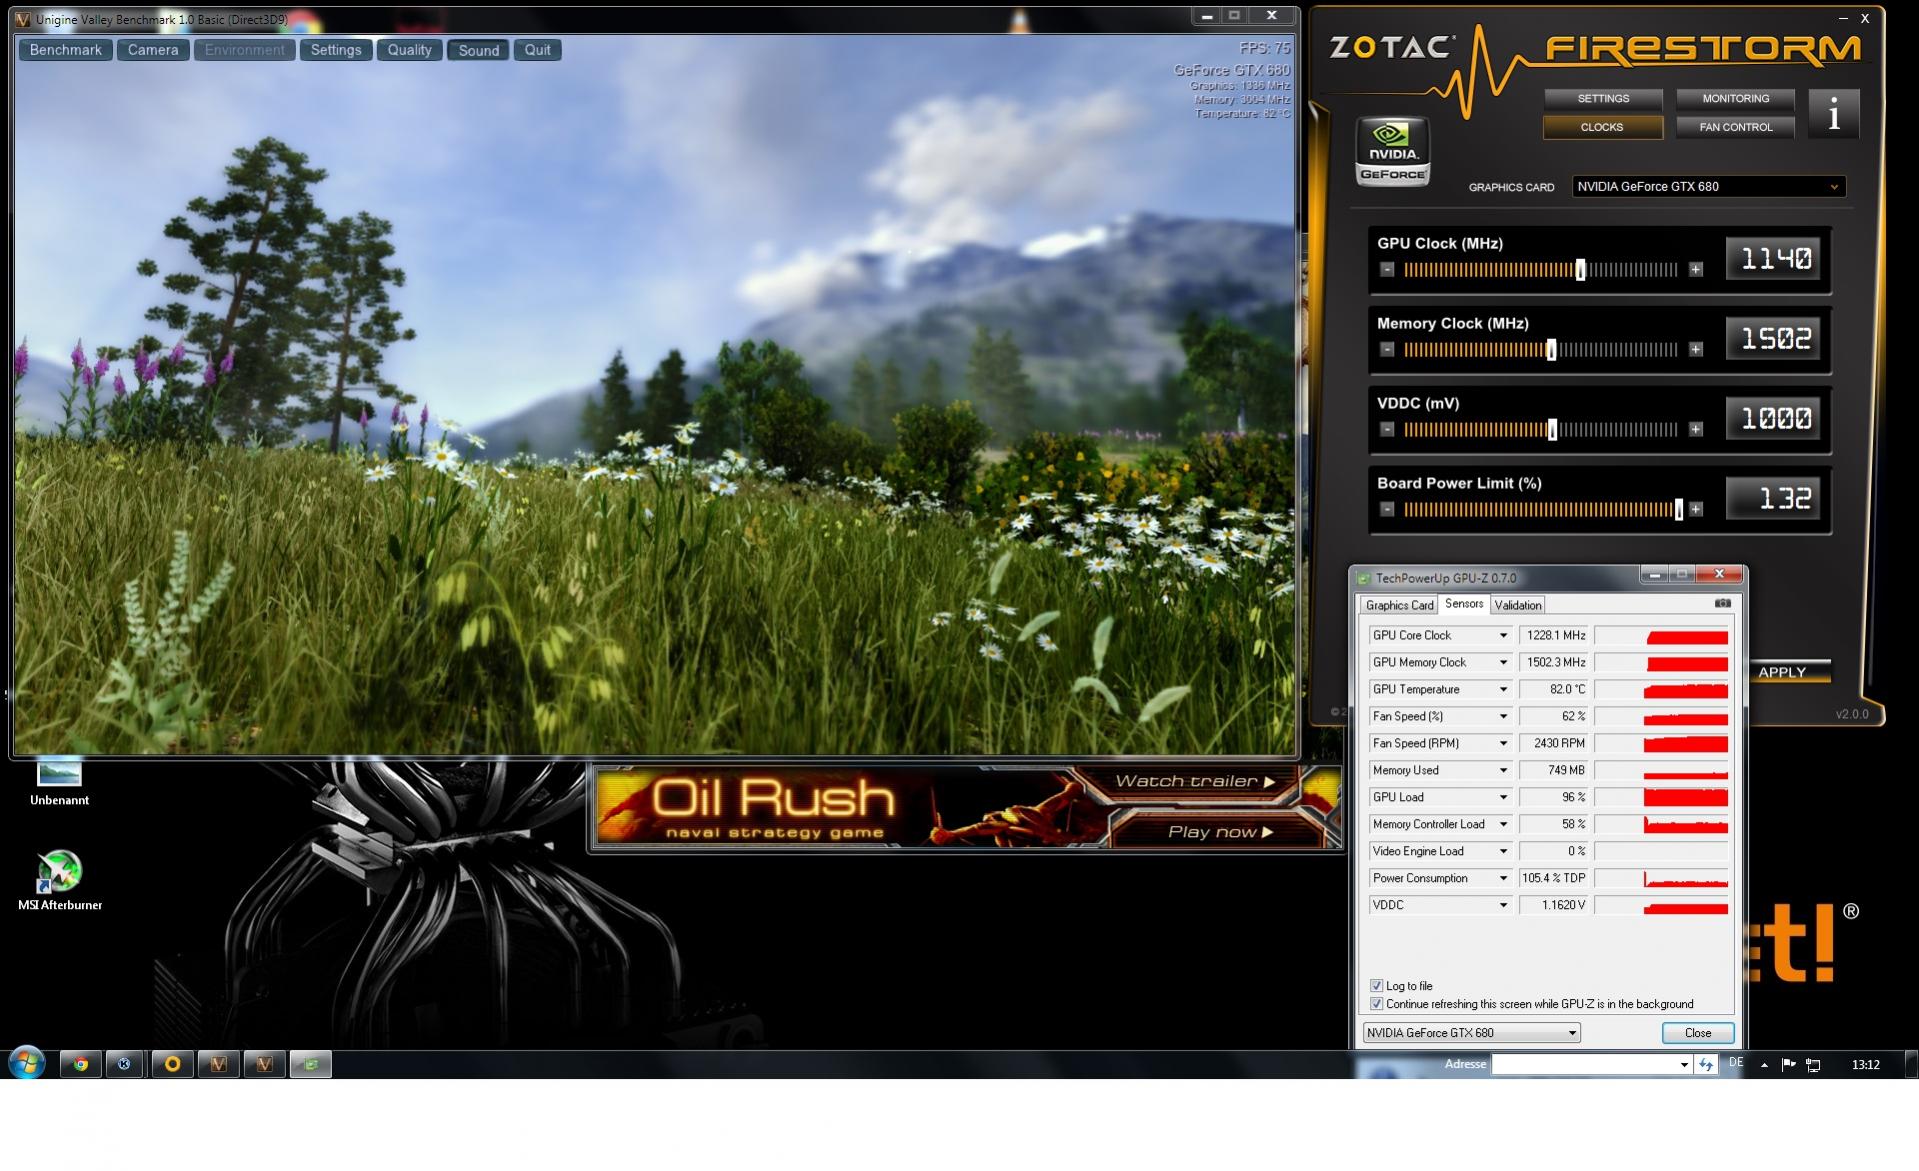Image resolution: width=1919 pixels, height=1171 pixels.
Task: Click the NVIDIA GeForce logo badge in Firestorm
Action: point(1392,152)
